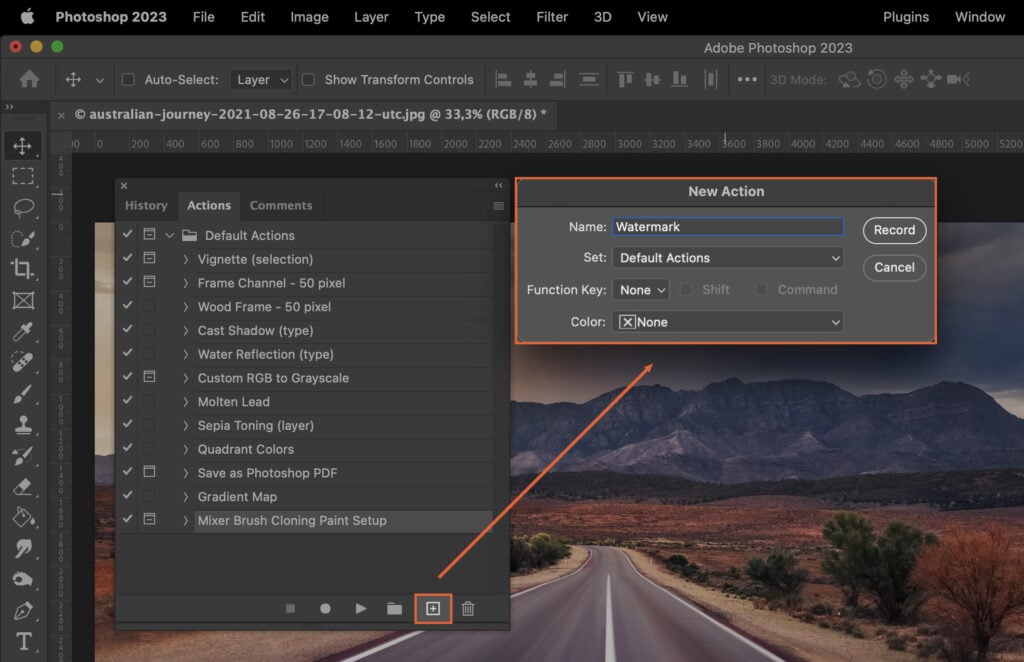Switch to the History tab

[x=146, y=206]
